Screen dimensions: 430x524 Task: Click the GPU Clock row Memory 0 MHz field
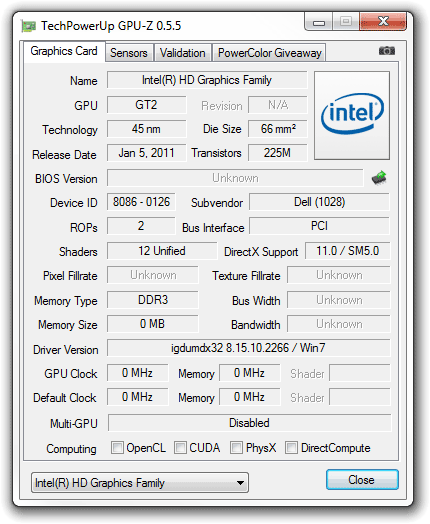250,373
